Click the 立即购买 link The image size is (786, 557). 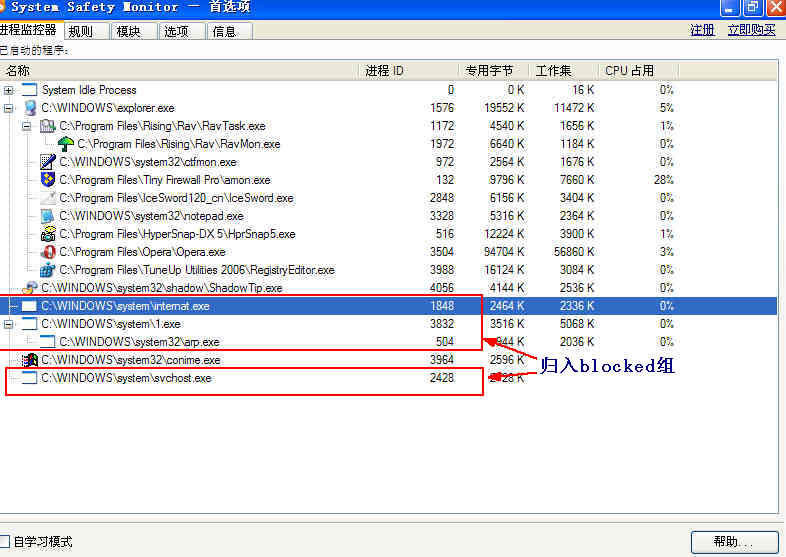coord(751,30)
